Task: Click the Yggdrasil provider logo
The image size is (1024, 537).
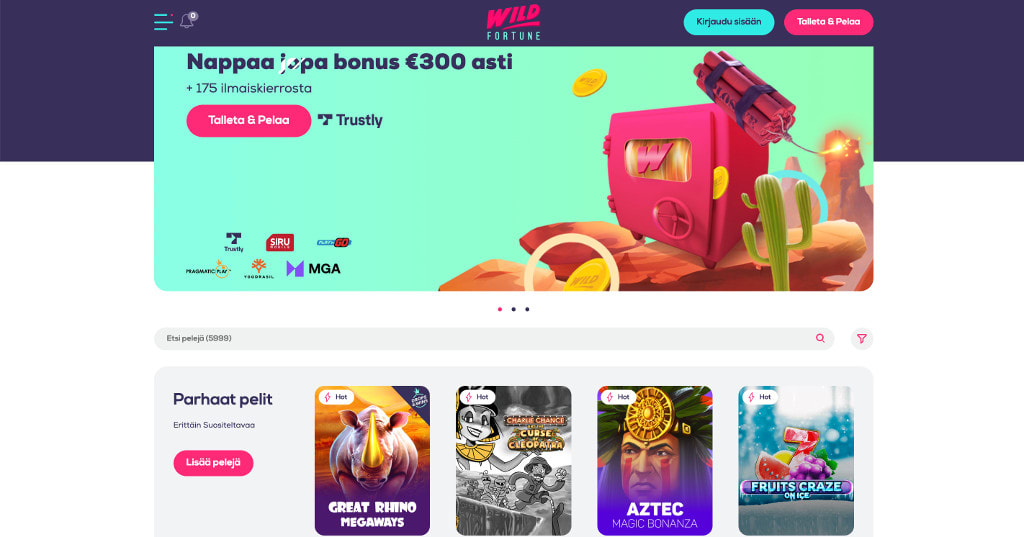Action: click(259, 268)
